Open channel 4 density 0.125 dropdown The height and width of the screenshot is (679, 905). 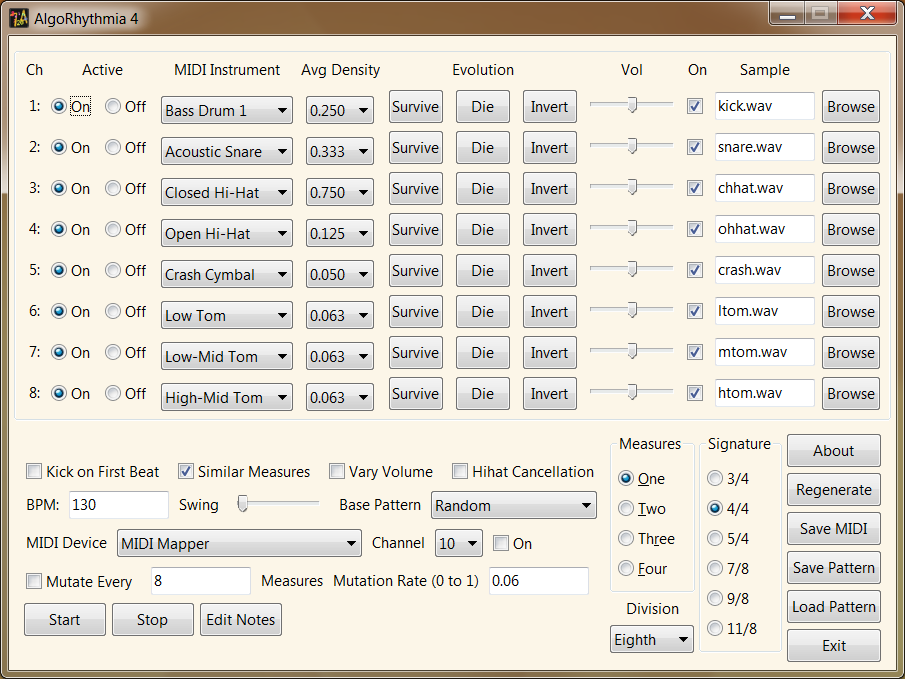339,233
